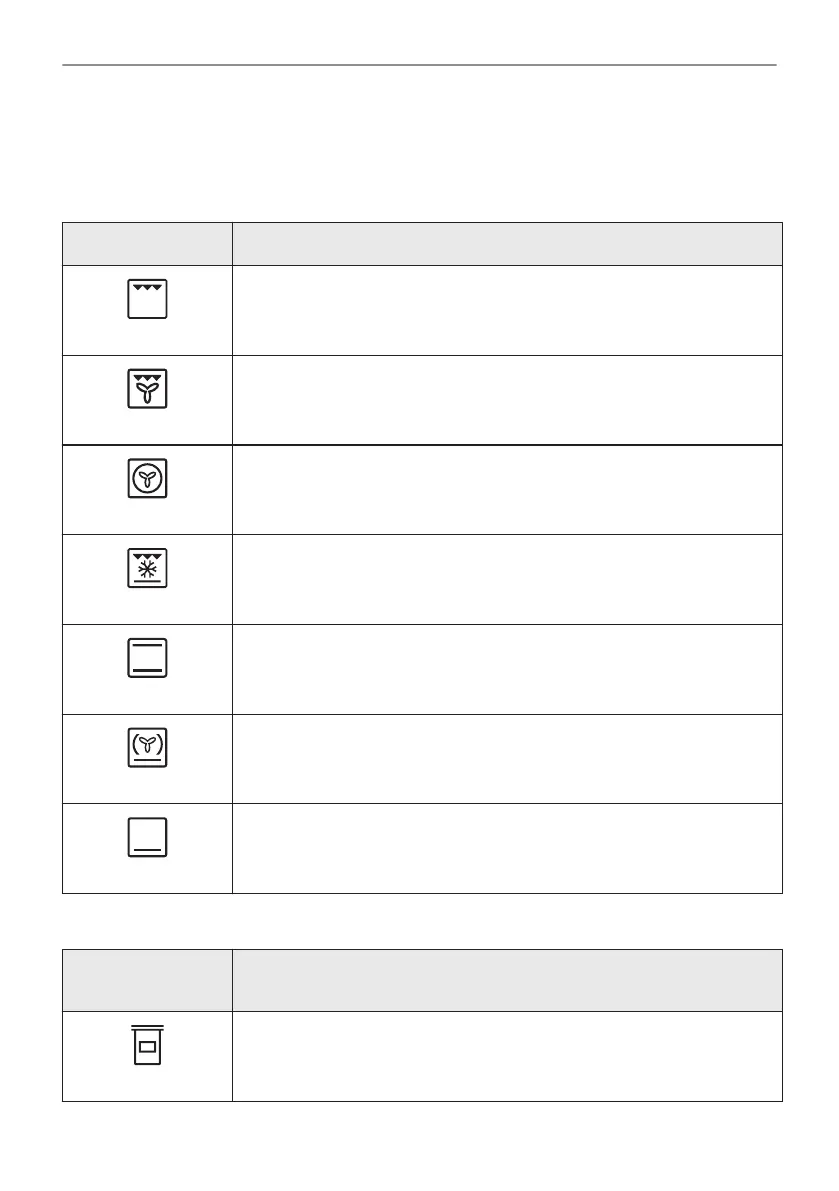Click the description cell in the second table
Screen dimensions: 839x1191
pyautogui.click(x=506, y=1056)
